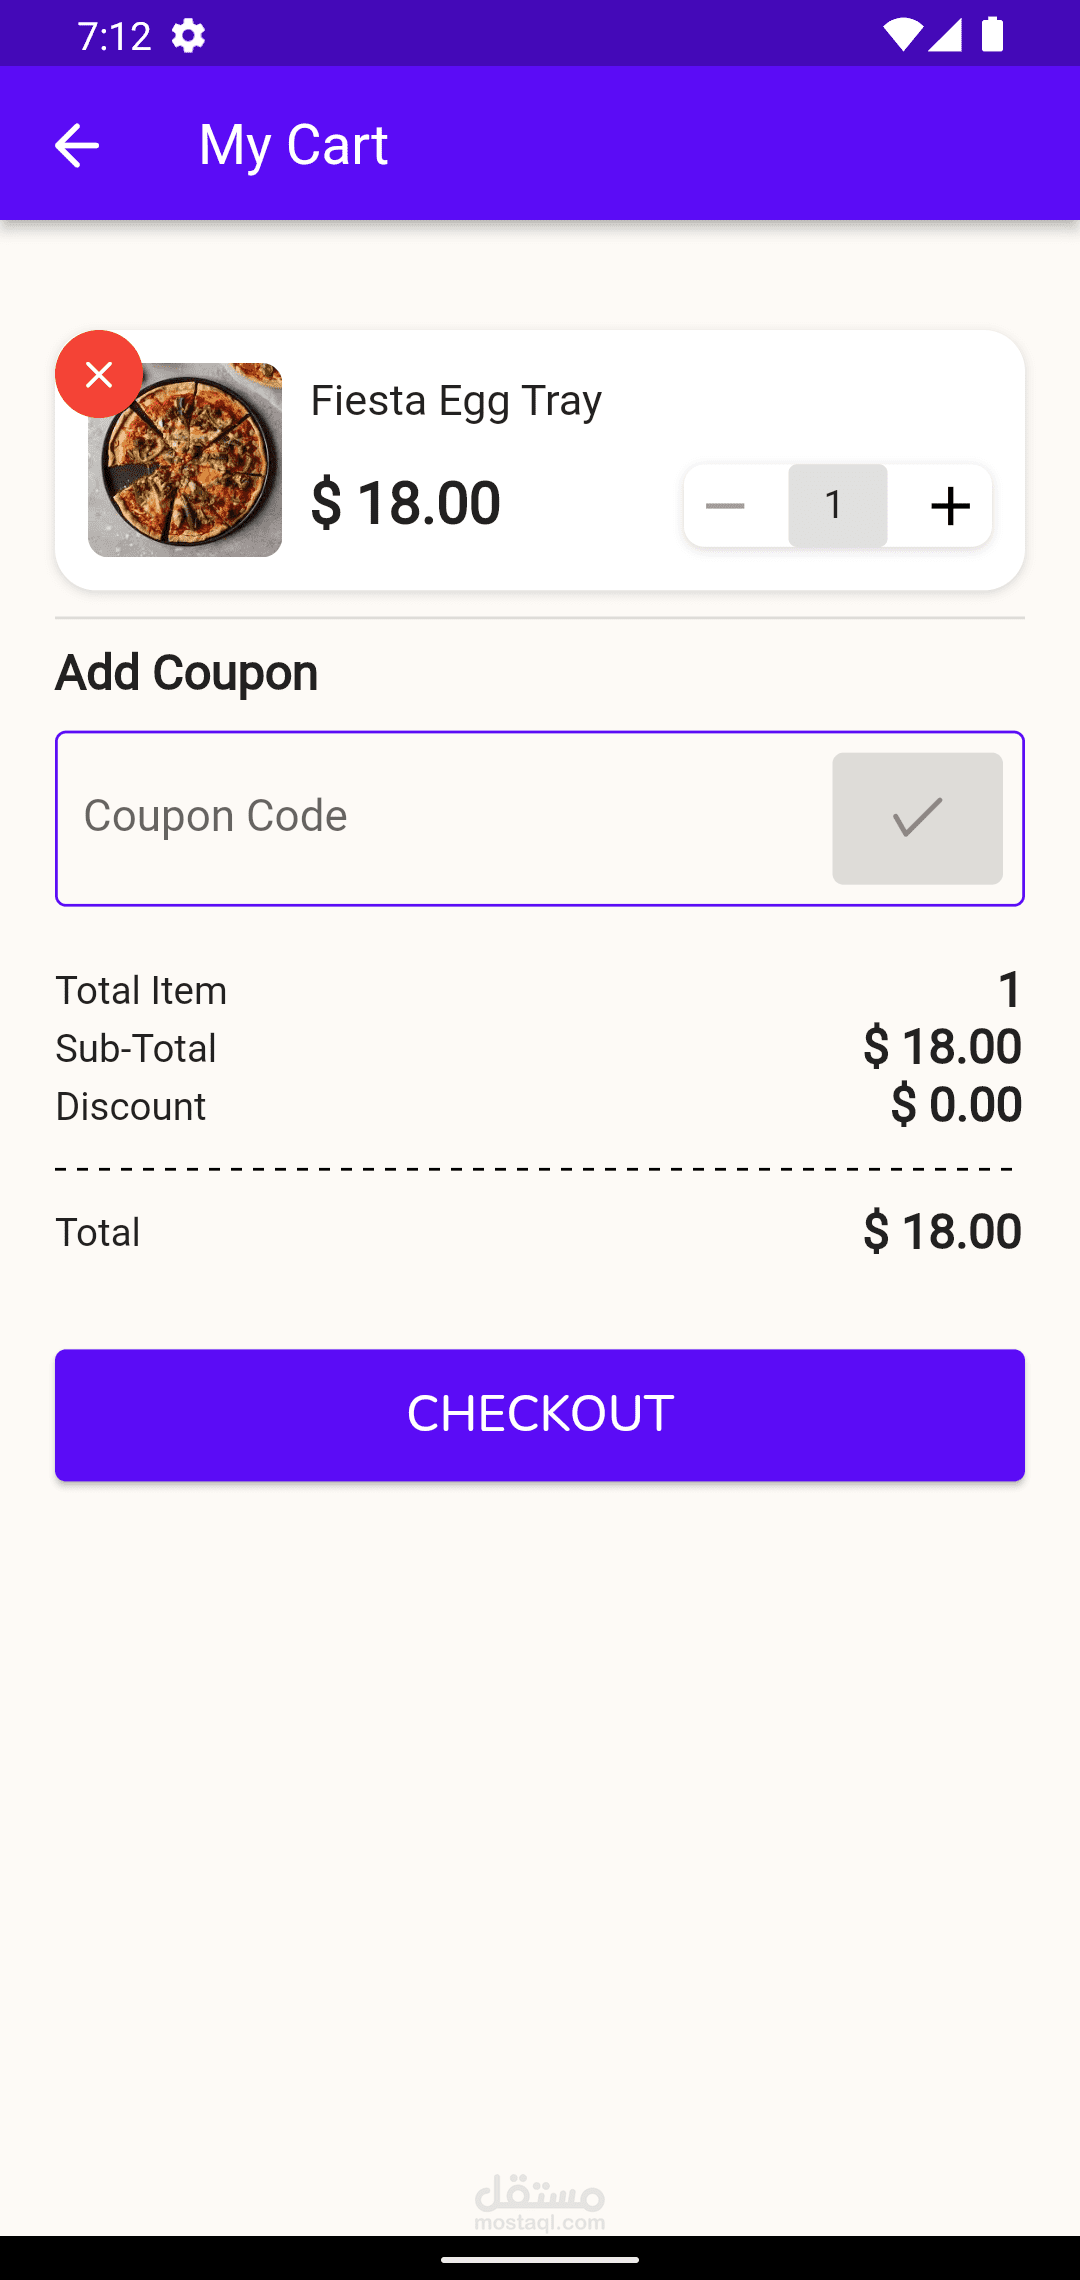The width and height of the screenshot is (1080, 2280).
Task: Tap the Discount value $ 0.00
Action: coord(956,1104)
